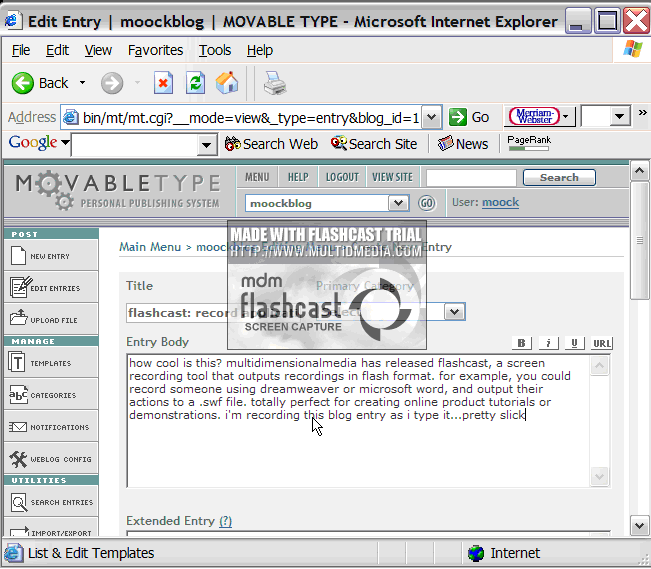The width and height of the screenshot is (651, 569).
Task: Click the round GO button beside moockblog
Action: (427, 203)
